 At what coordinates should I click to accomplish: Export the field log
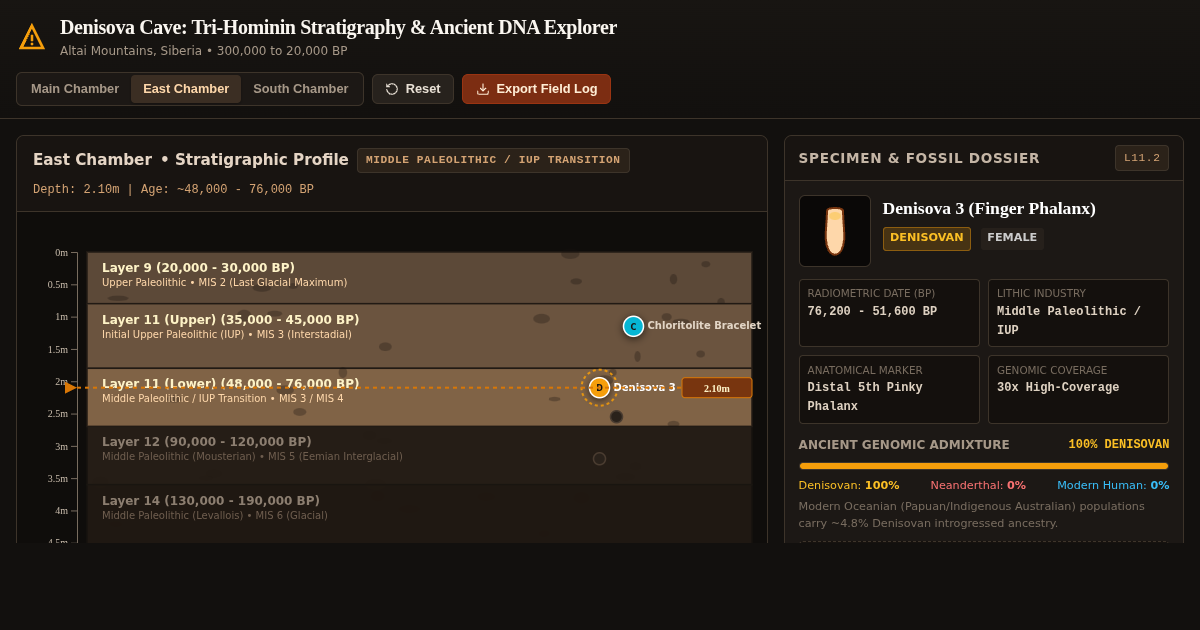[537, 89]
